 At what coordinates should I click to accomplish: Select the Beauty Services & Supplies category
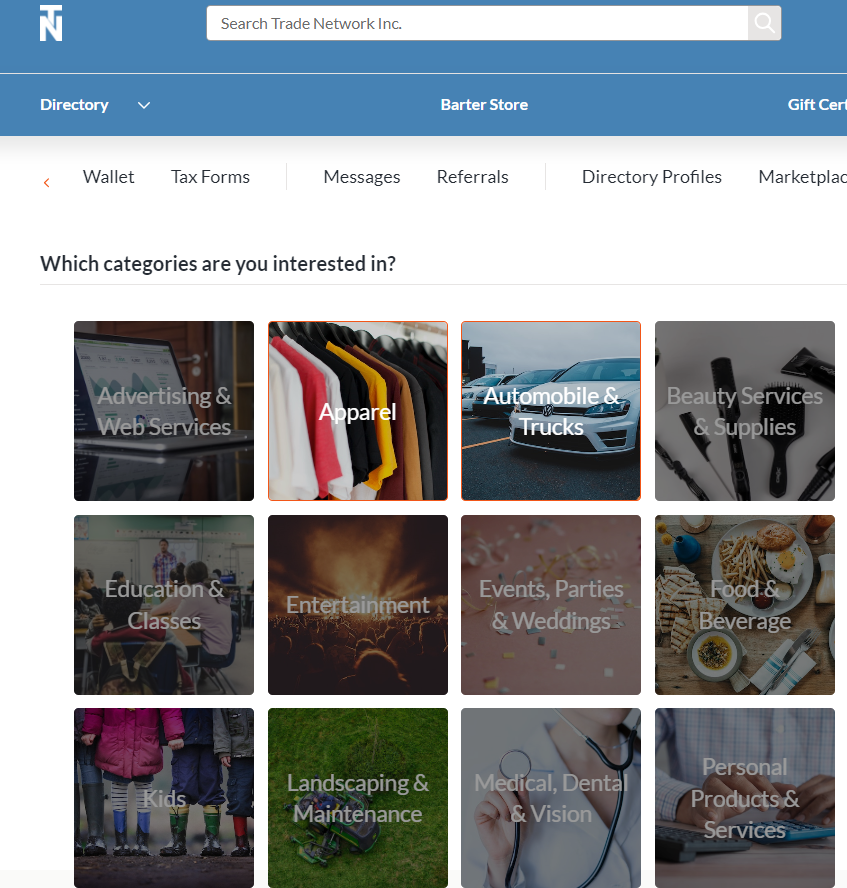click(744, 411)
